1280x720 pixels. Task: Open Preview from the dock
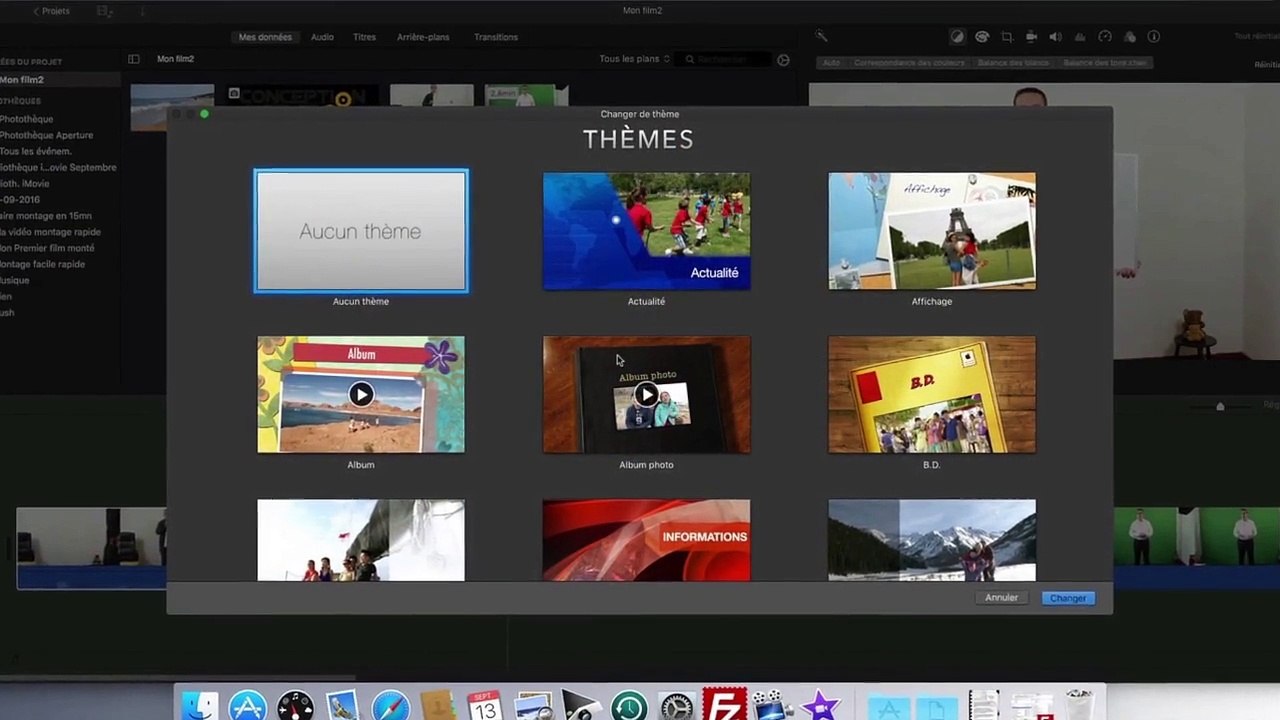[533, 706]
